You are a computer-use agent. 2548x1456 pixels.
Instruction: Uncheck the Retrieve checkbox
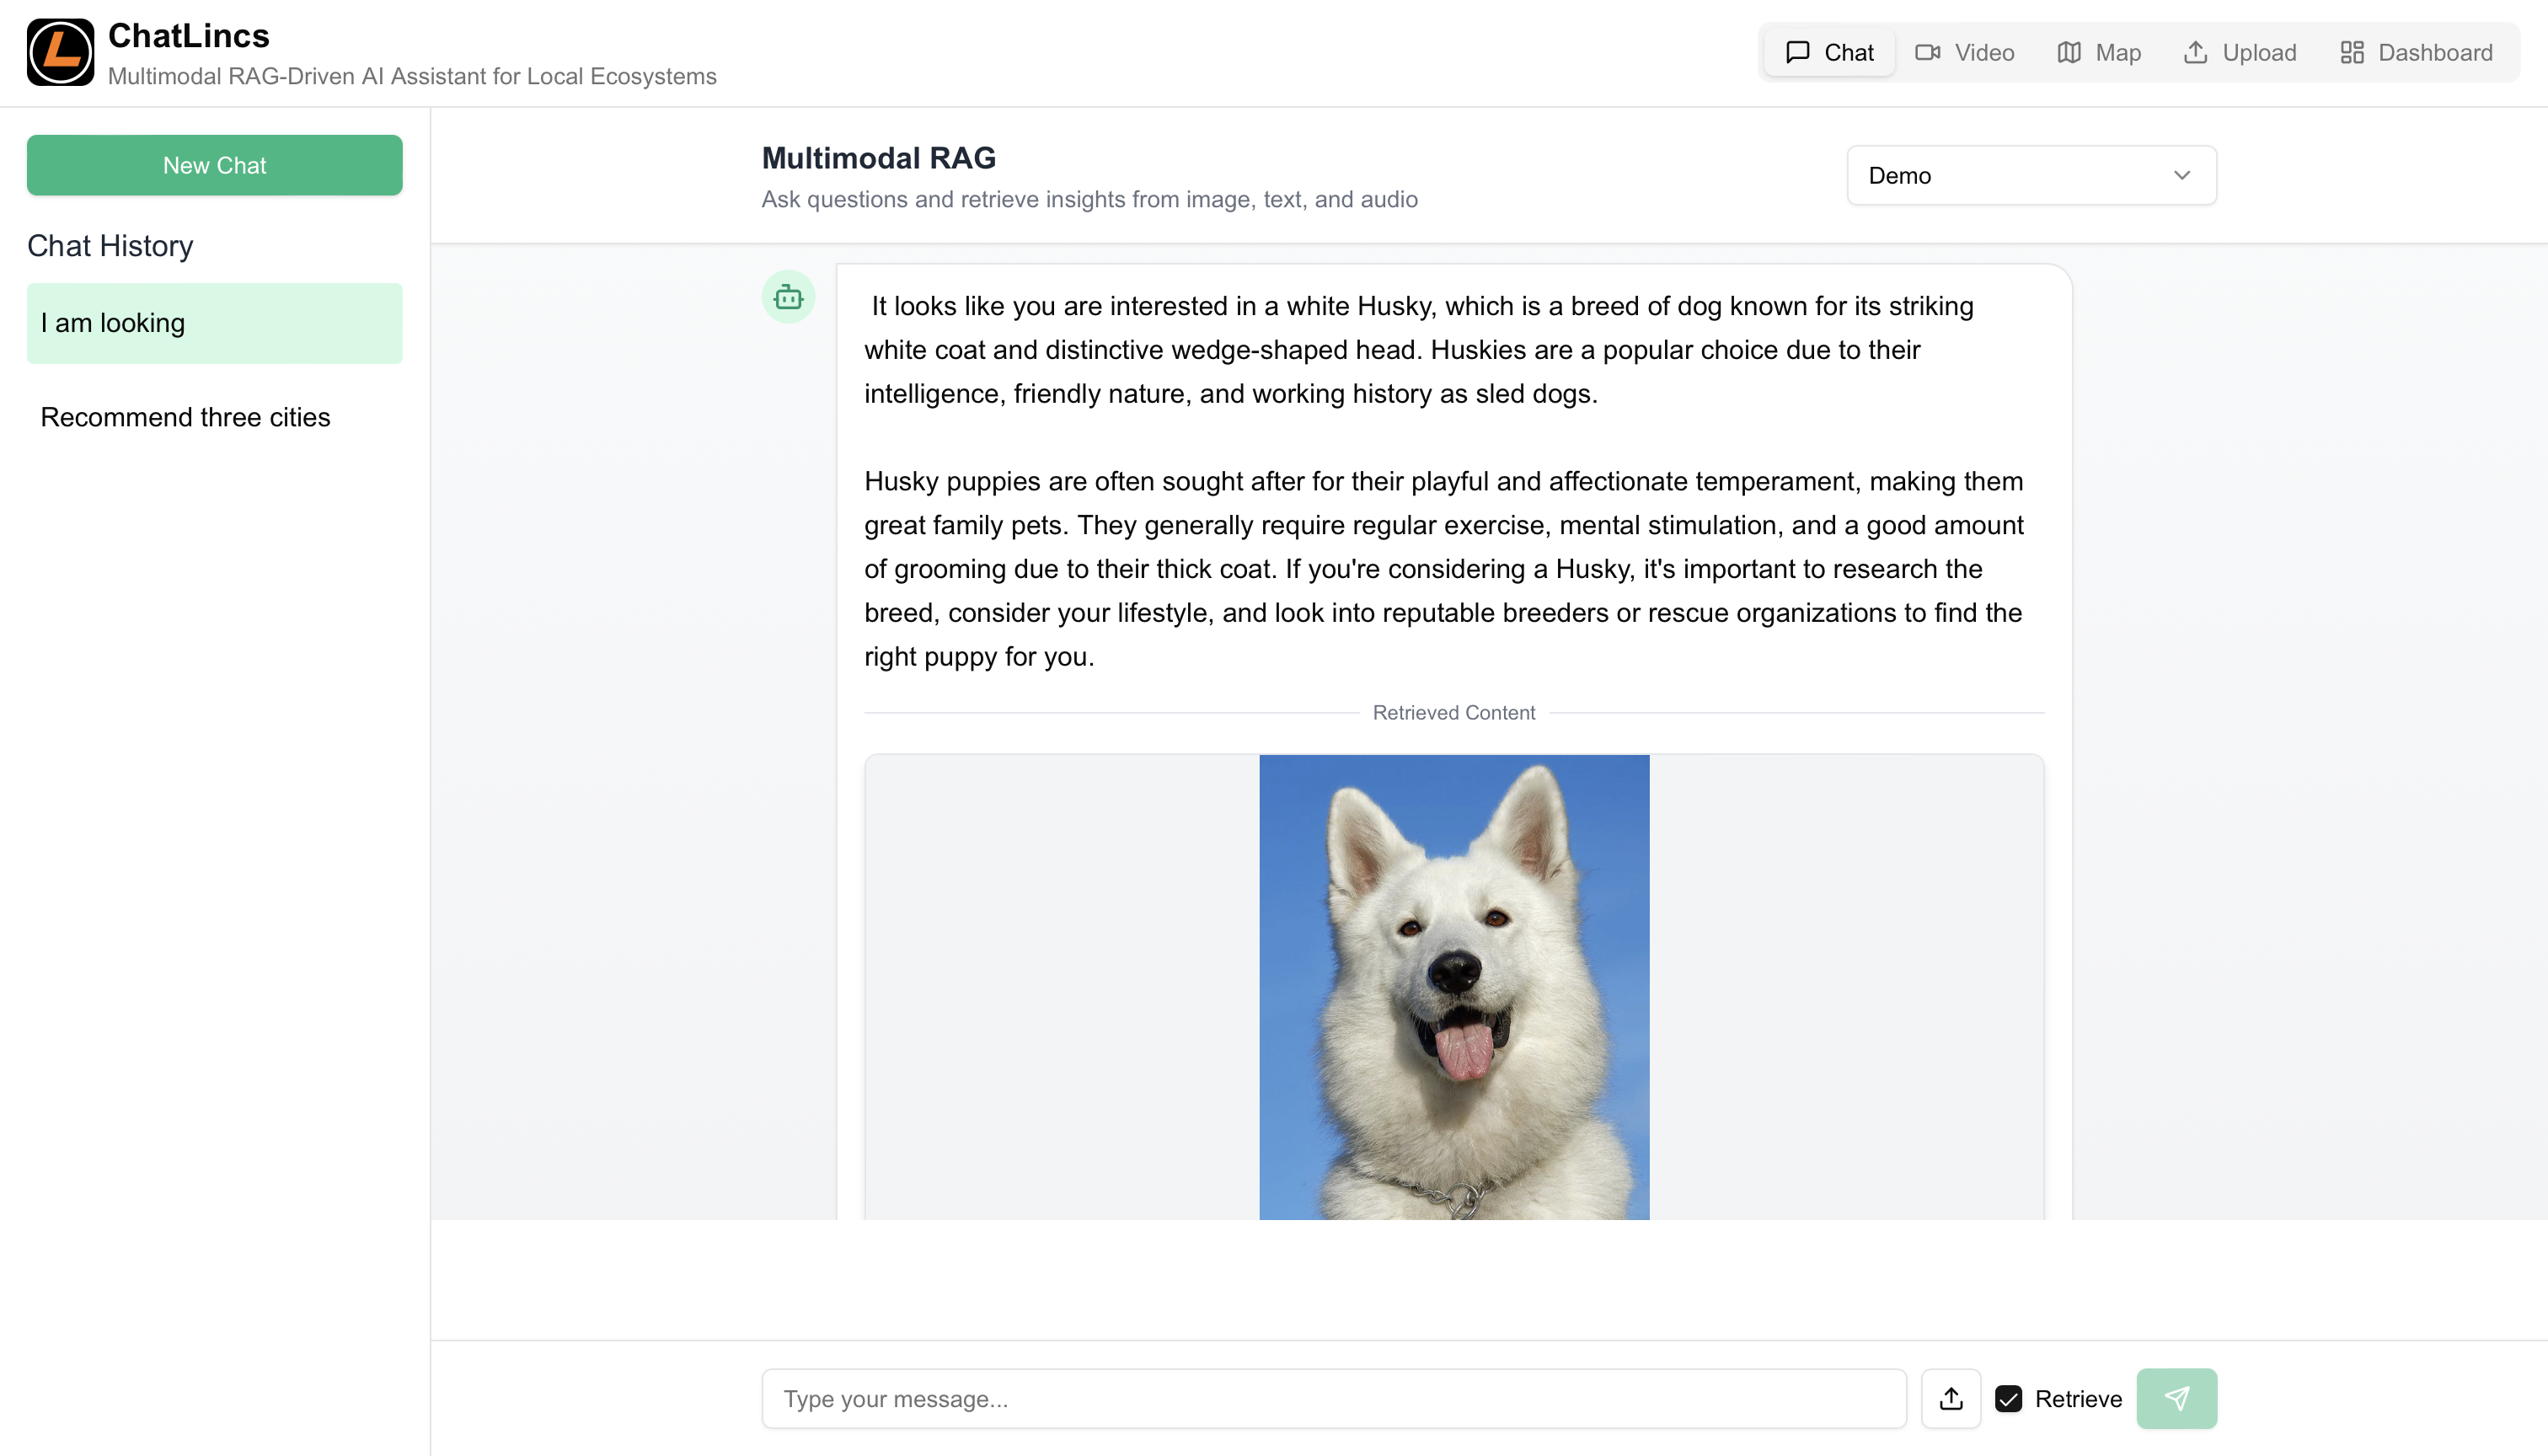(x=2008, y=1398)
